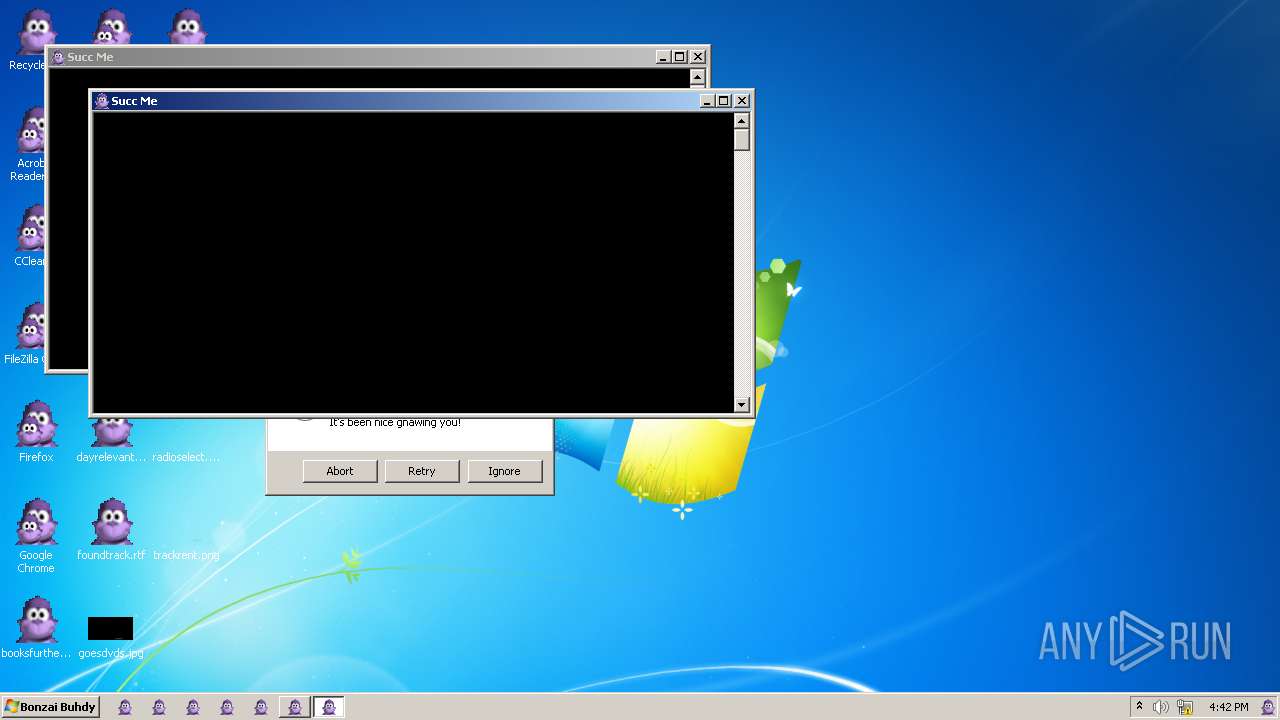The height and width of the screenshot is (720, 1280).
Task: Open the Bonzai Buhdy start button
Action: (x=50, y=707)
